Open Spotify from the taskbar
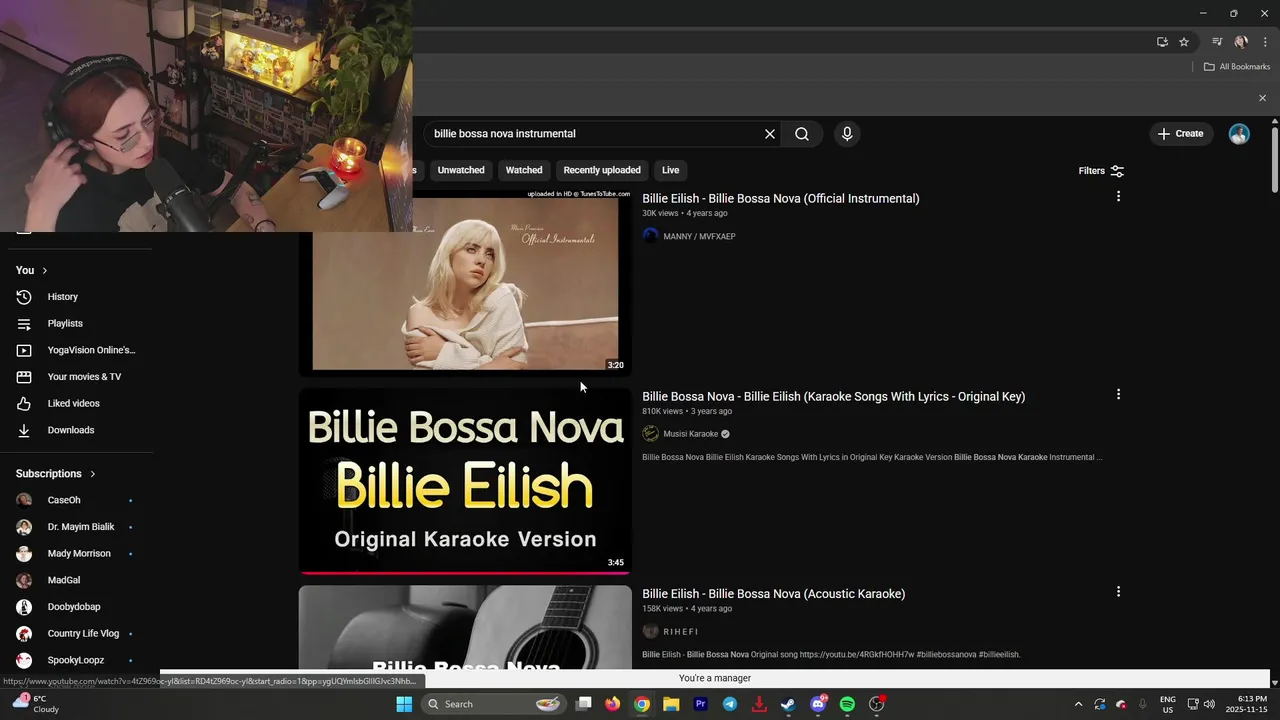 tap(847, 704)
